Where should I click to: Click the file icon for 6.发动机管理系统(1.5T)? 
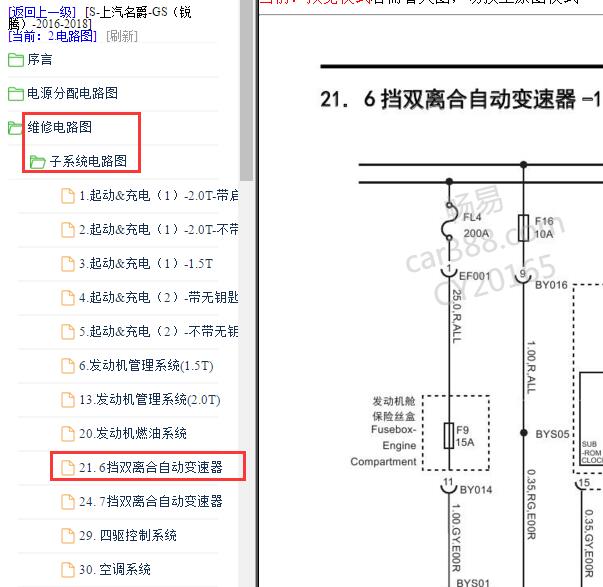pyautogui.click(x=68, y=366)
